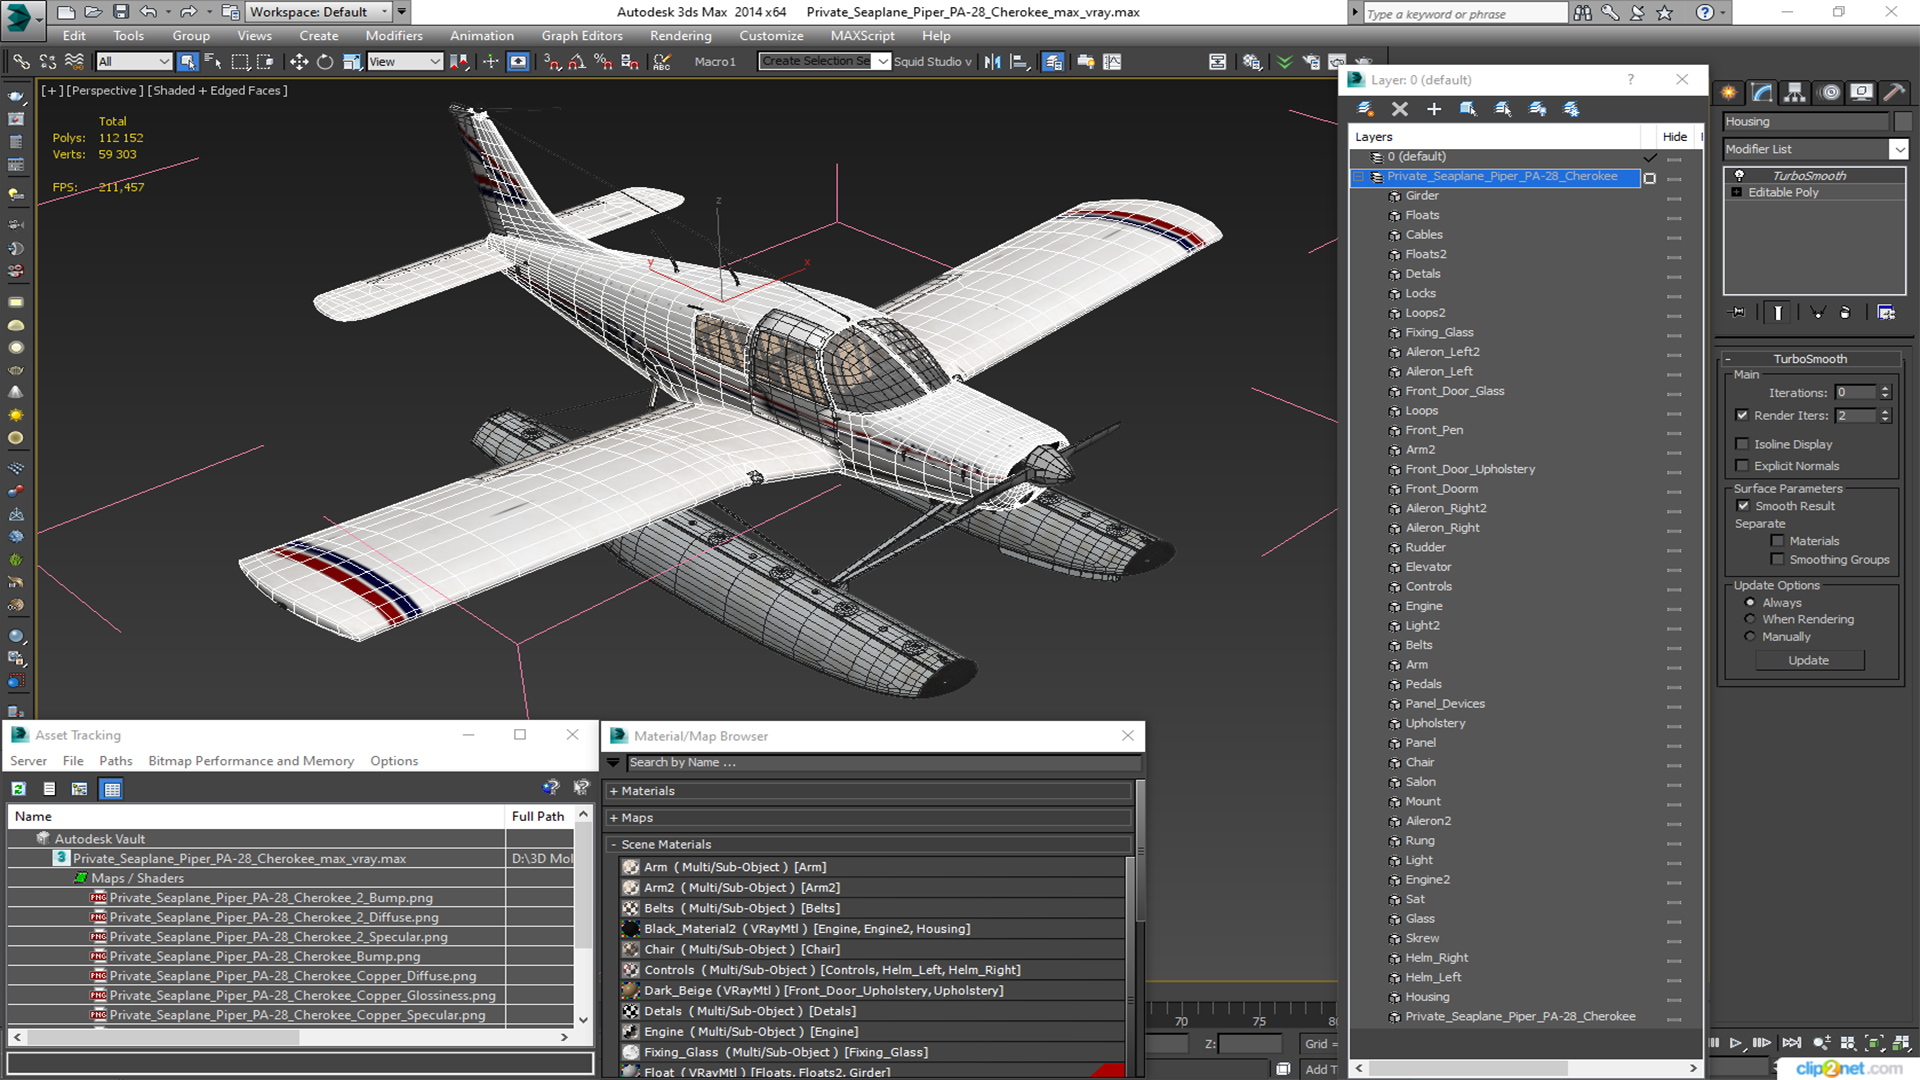
Task: Add selected objects to layer plus icon
Action: 1433,109
